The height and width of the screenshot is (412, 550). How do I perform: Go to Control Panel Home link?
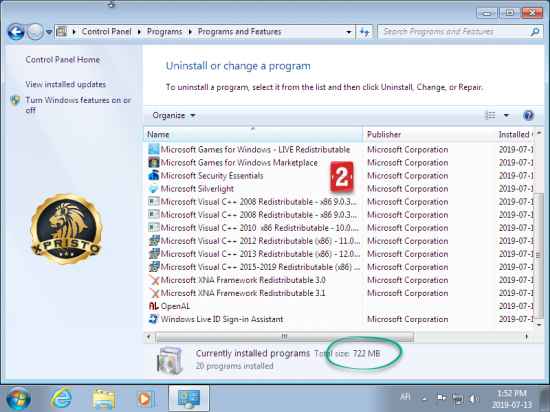[x=63, y=60]
